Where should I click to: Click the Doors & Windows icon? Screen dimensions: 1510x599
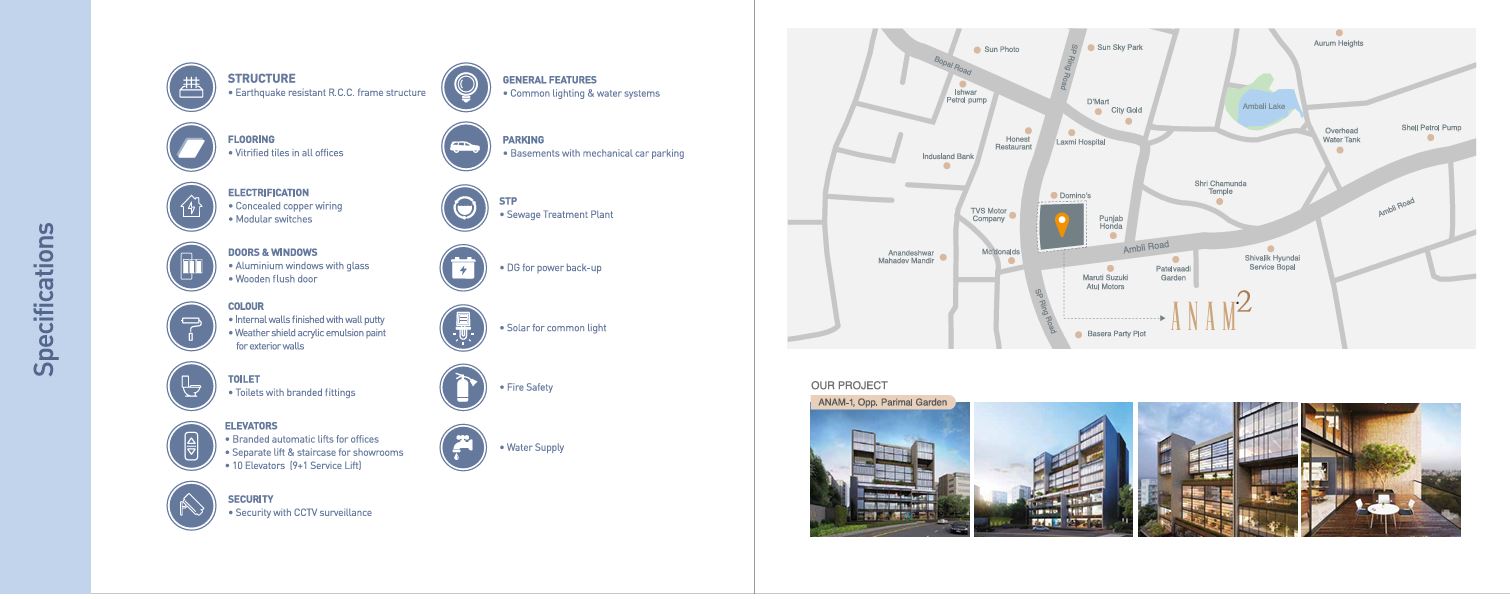pos(190,266)
